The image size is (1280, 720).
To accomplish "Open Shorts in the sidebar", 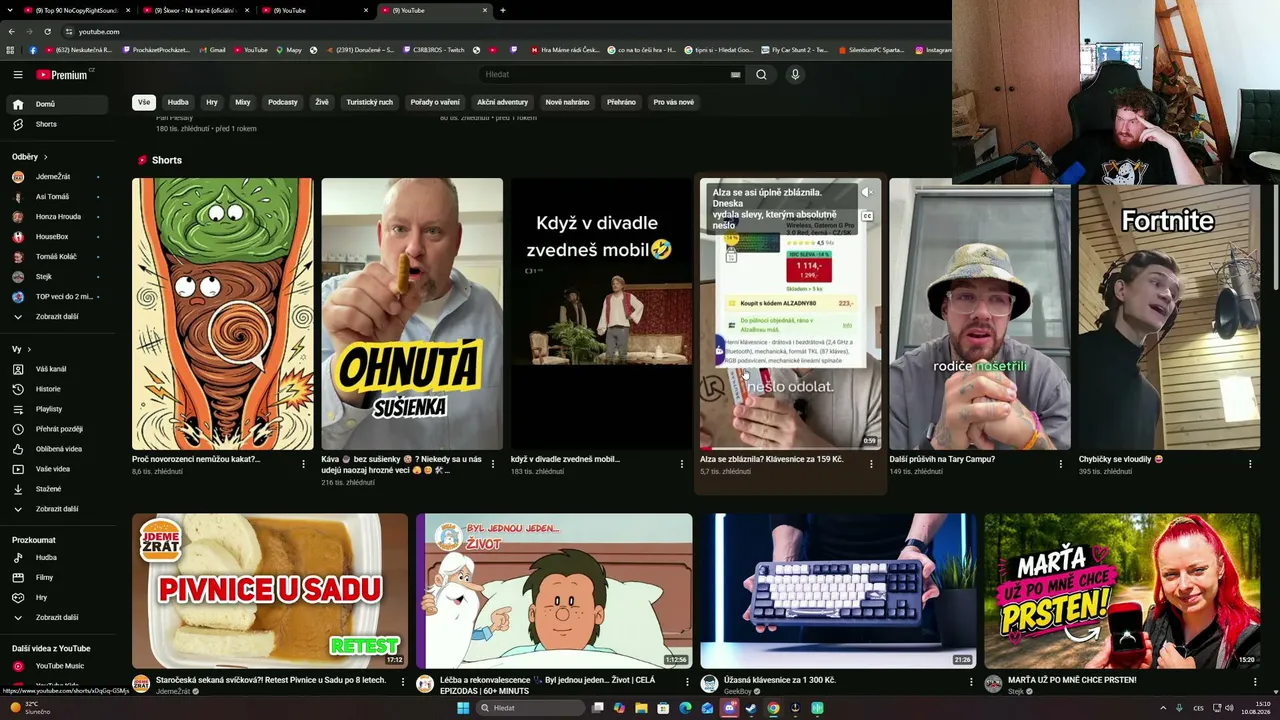I will 56,124.
